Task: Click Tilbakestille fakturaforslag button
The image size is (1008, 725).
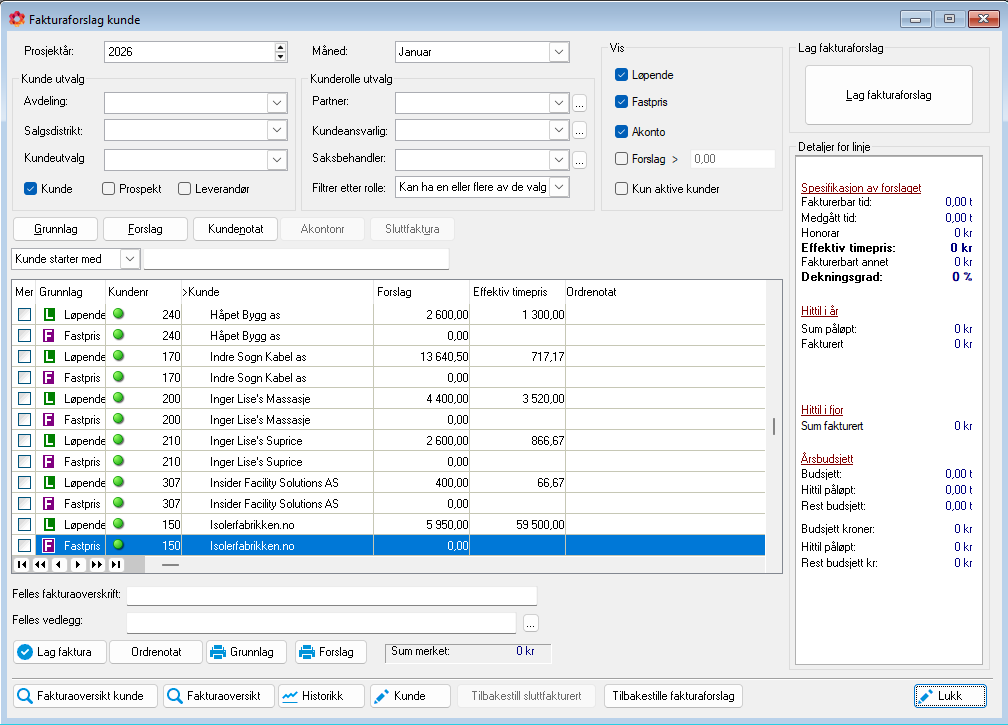Action: [673, 696]
